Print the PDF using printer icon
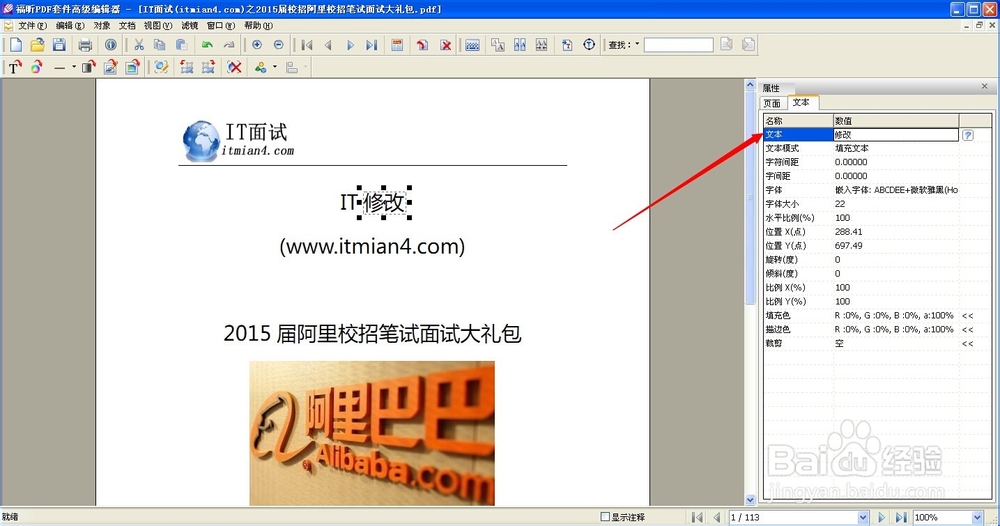Screen dimensions: 1000x526 pos(85,45)
